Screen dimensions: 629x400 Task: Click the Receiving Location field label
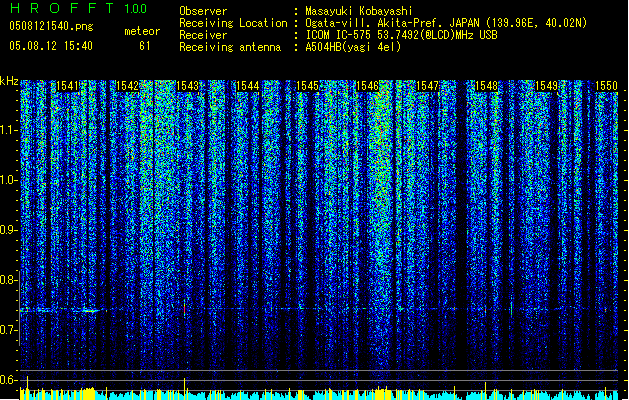click(x=233, y=23)
